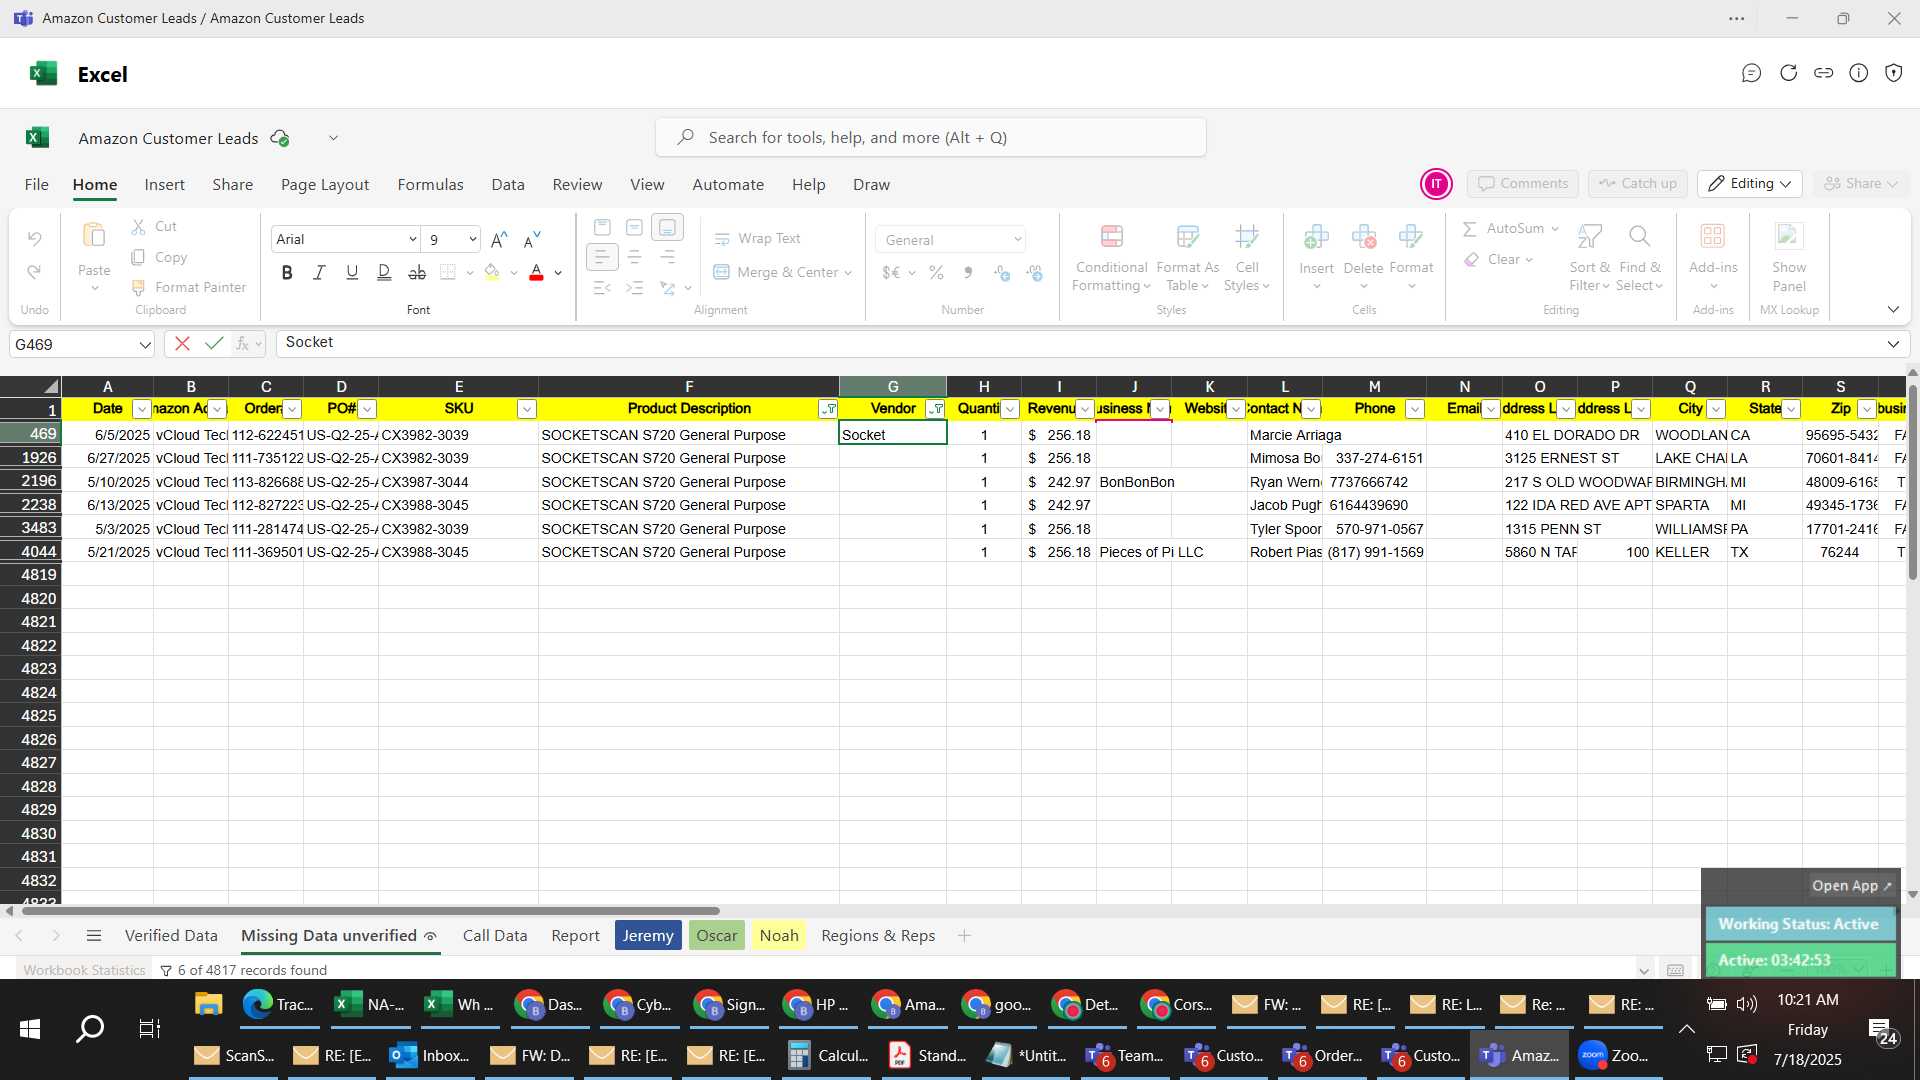This screenshot has width=1920, height=1080.
Task: Toggle middle vertical alignment
Action: [x=634, y=227]
